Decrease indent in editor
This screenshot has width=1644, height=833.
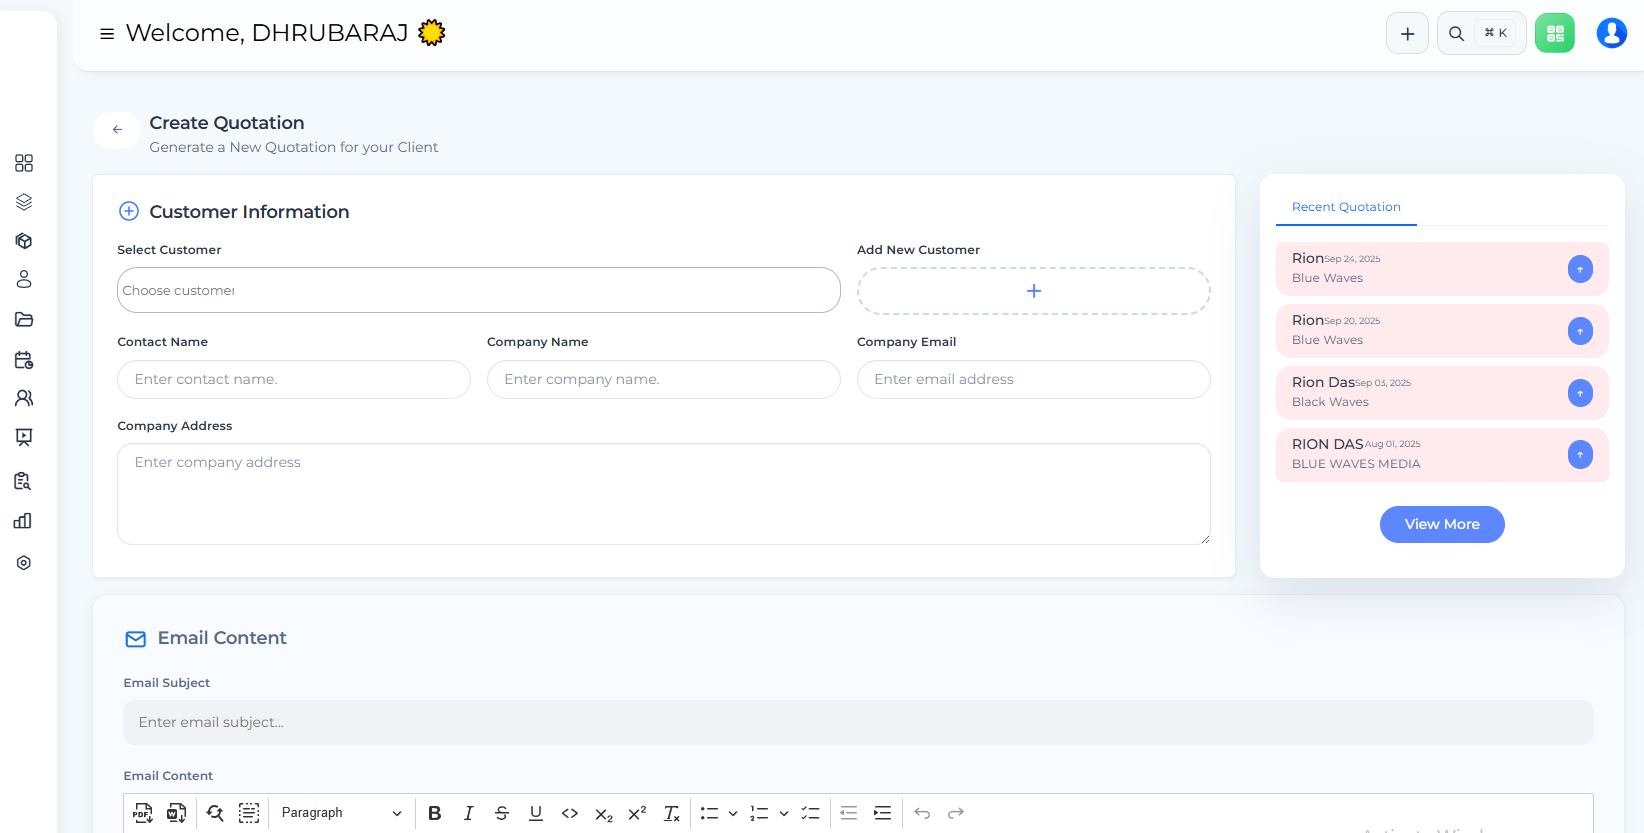click(x=849, y=813)
